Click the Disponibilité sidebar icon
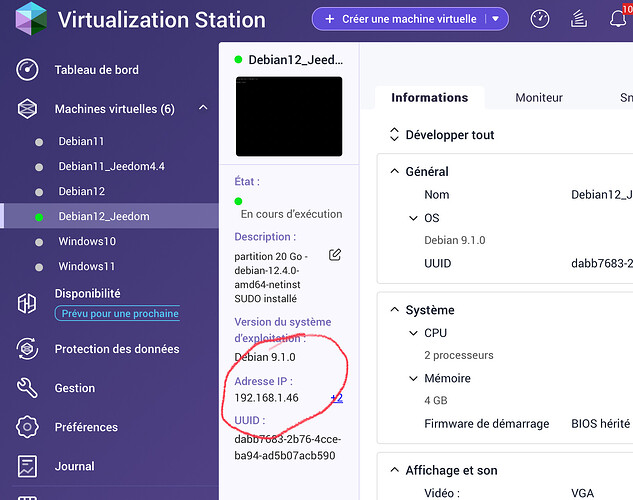This screenshot has height=500, width=633. pyautogui.click(x=28, y=302)
